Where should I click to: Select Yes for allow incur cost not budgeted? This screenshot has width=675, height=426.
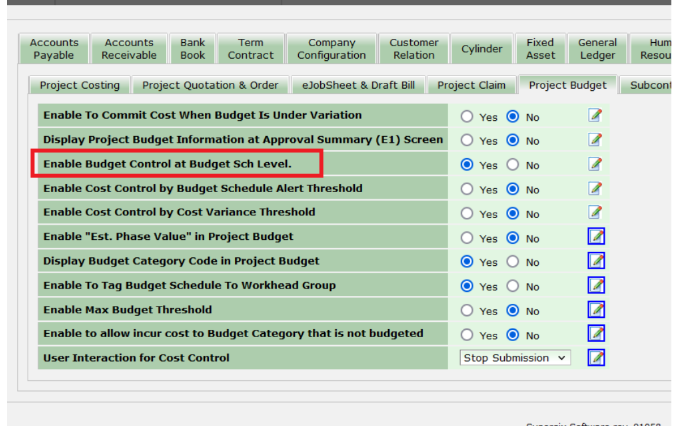[x=467, y=334]
